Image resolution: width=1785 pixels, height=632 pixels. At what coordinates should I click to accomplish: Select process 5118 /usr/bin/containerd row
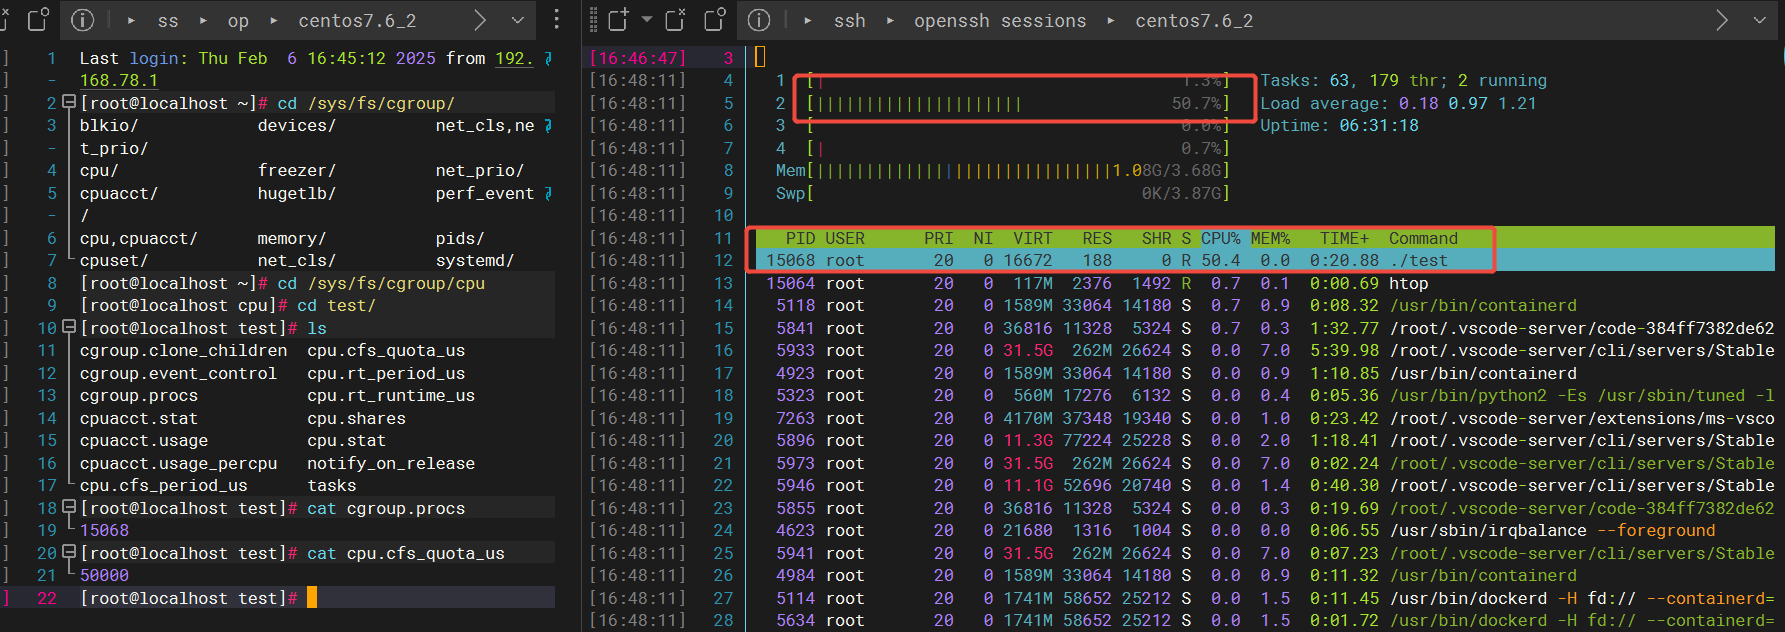tap(1265, 305)
